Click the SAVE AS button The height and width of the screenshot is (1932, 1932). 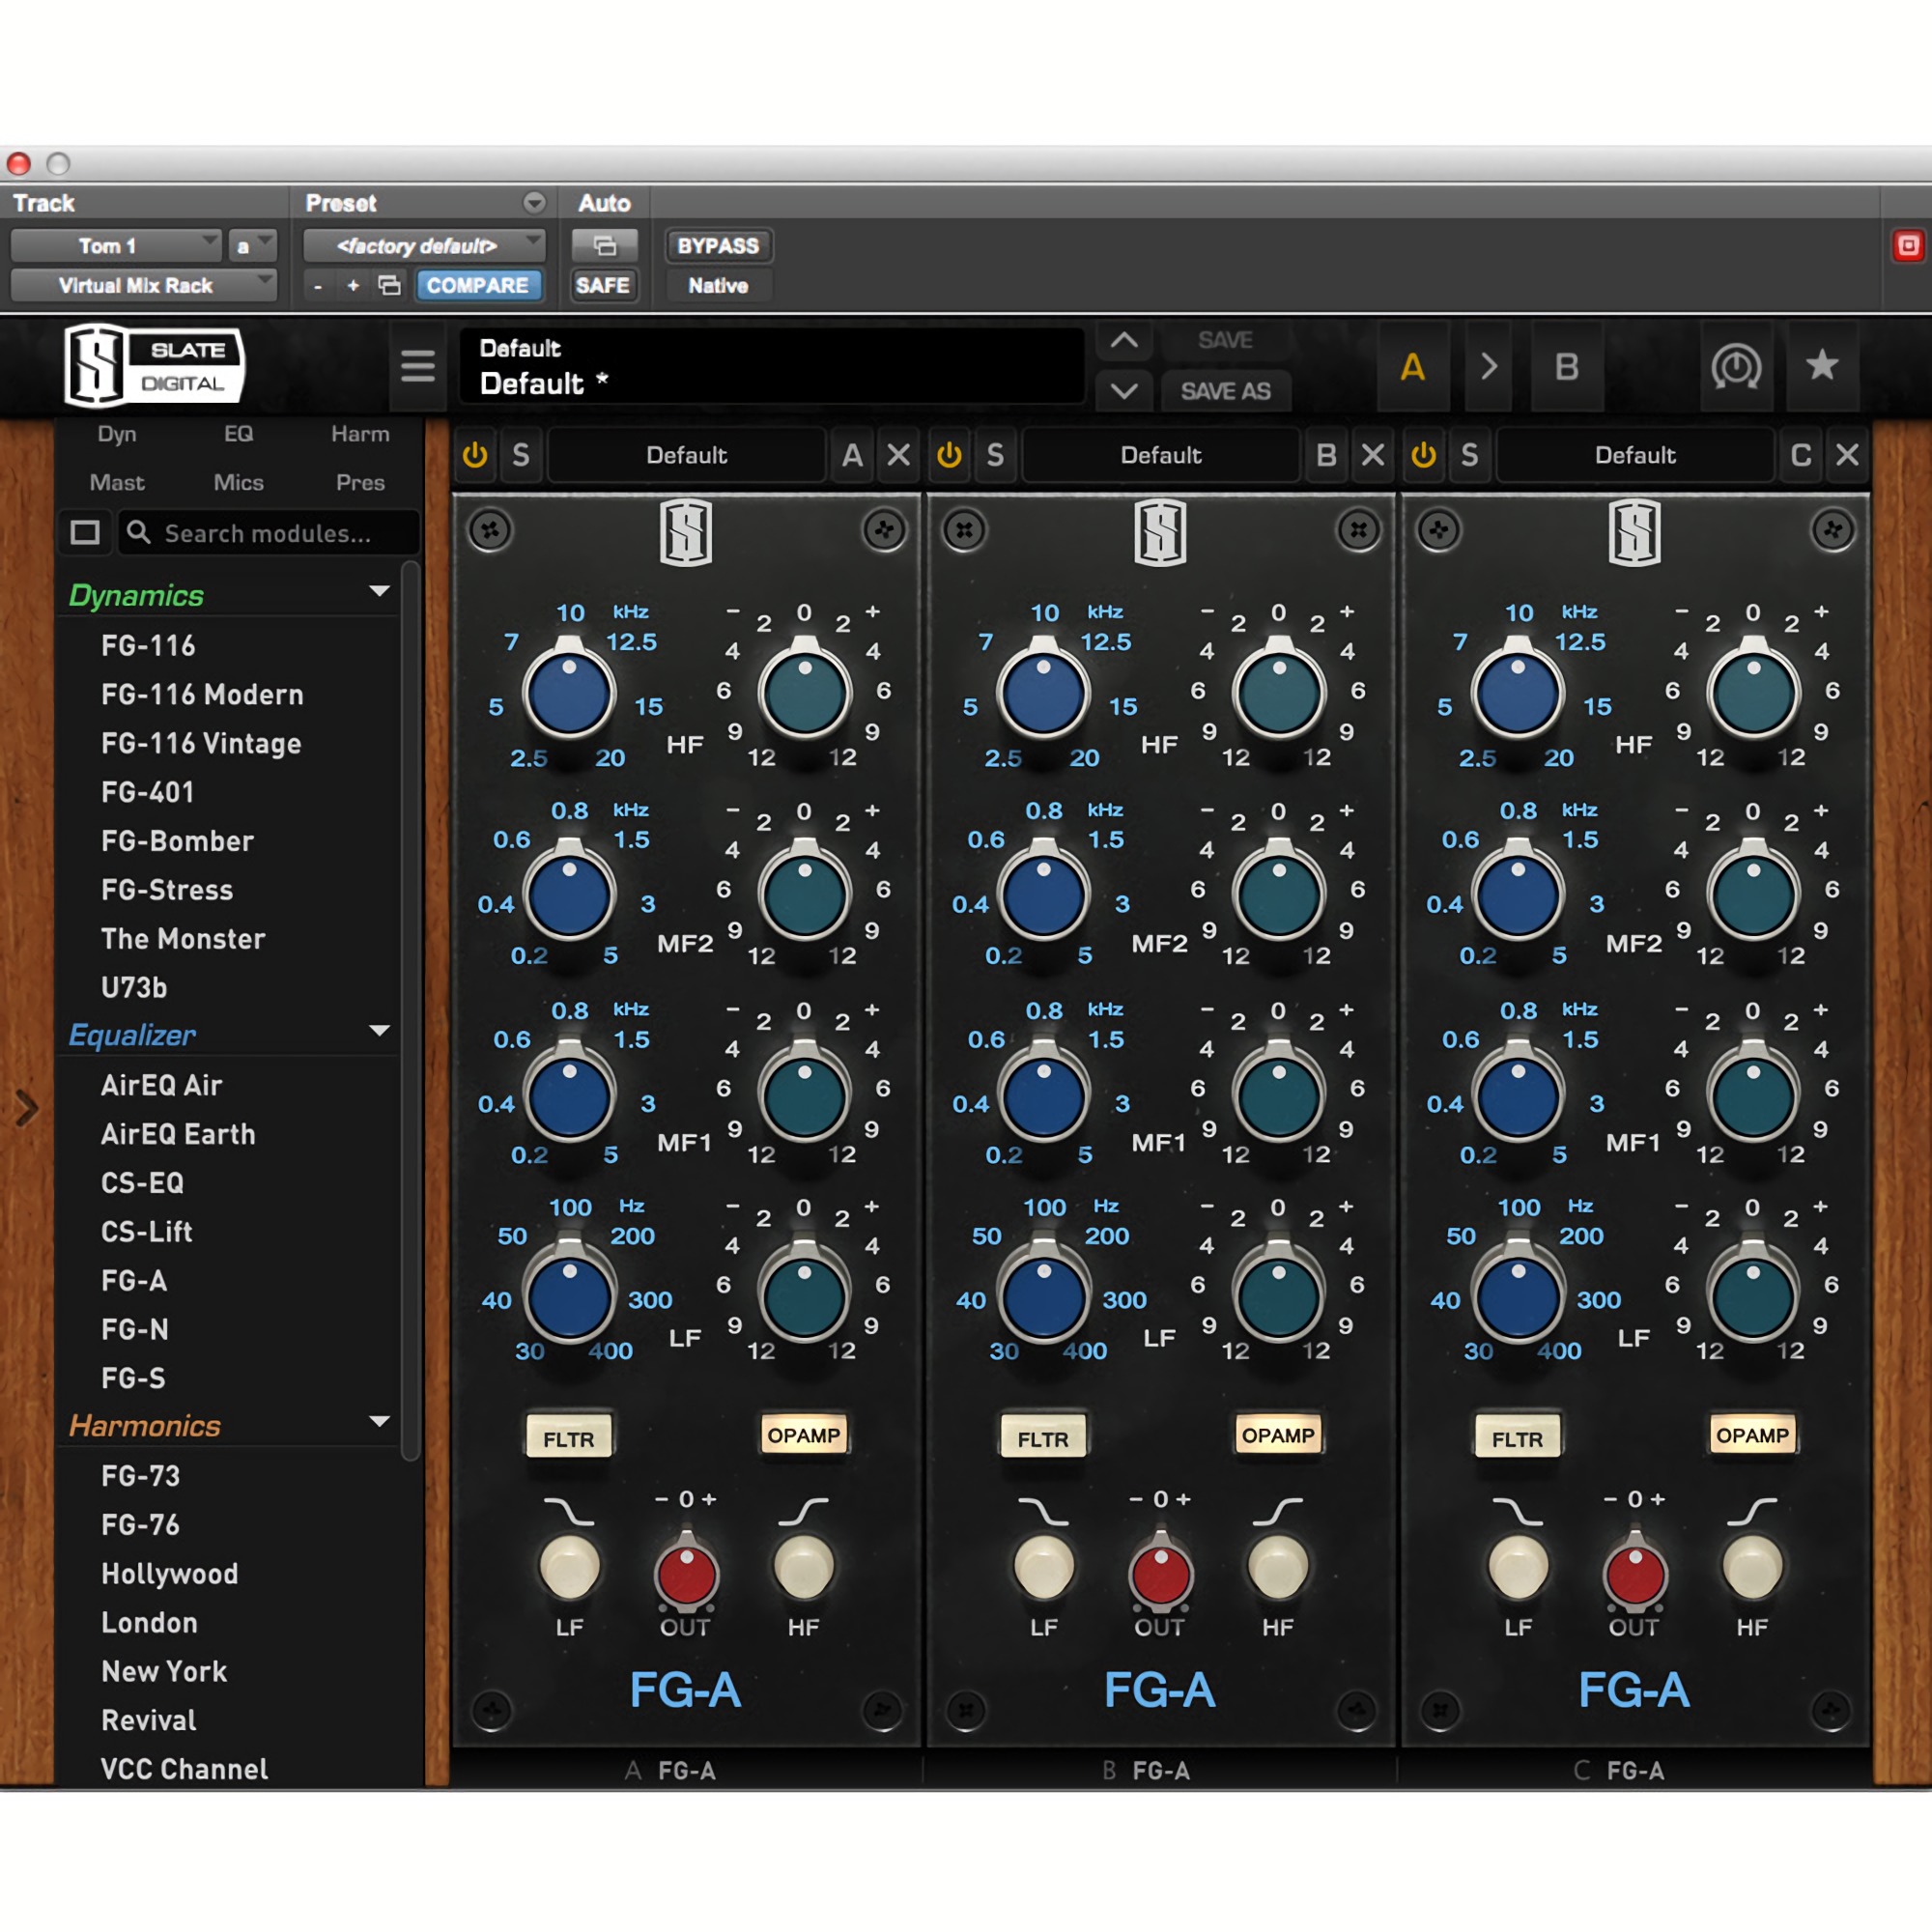1226,391
